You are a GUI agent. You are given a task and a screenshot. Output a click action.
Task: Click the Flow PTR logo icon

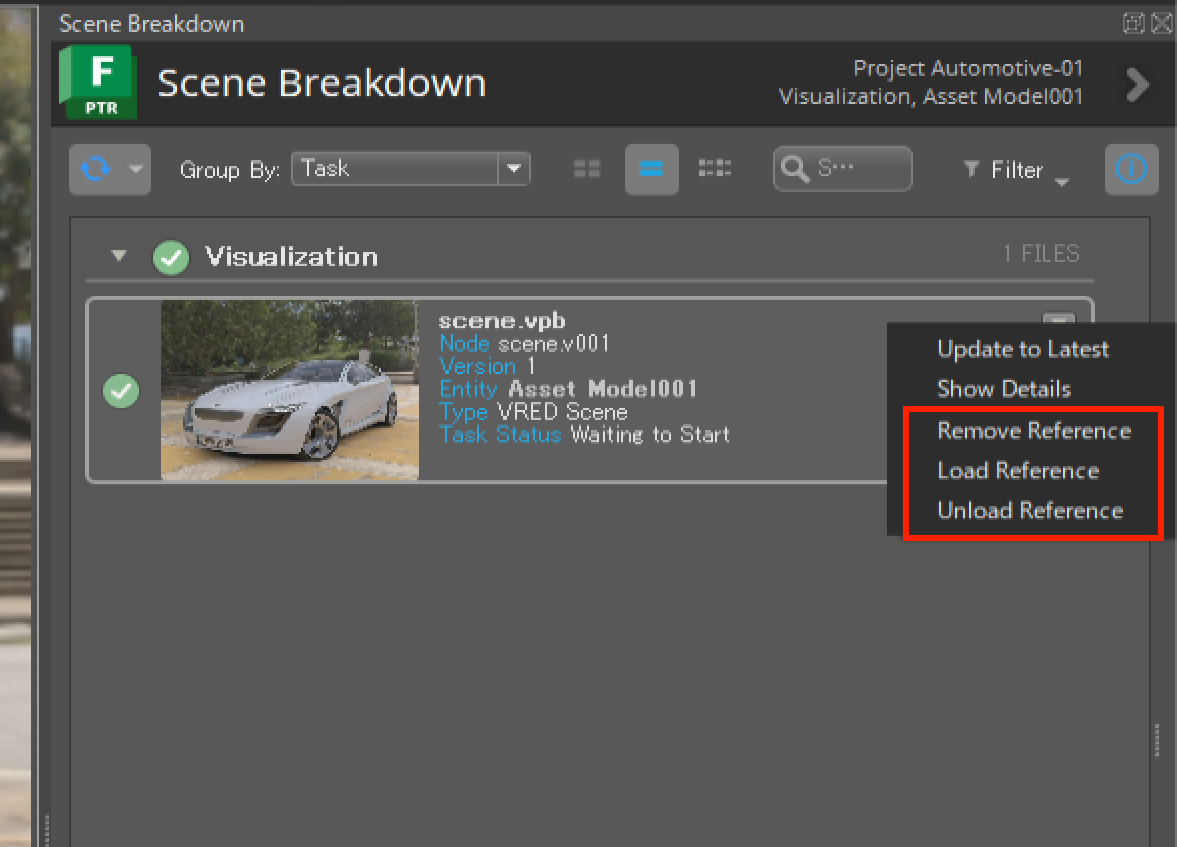coord(97,82)
